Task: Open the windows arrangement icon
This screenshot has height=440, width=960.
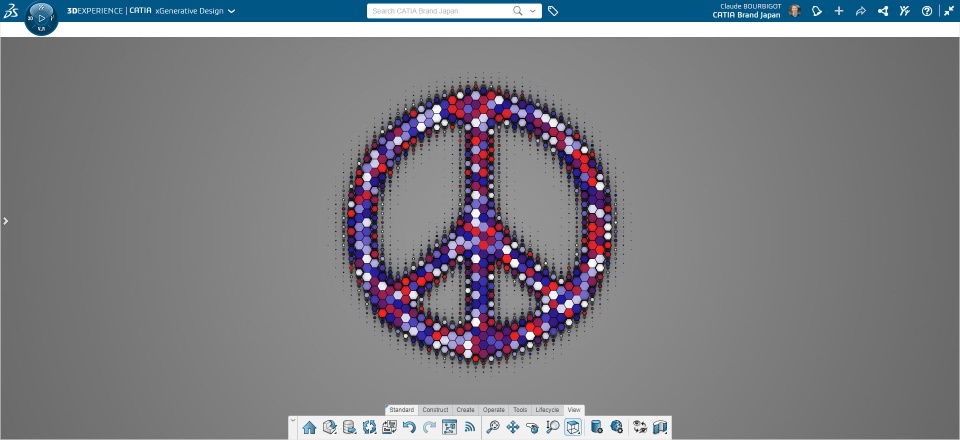Action: tap(389, 427)
